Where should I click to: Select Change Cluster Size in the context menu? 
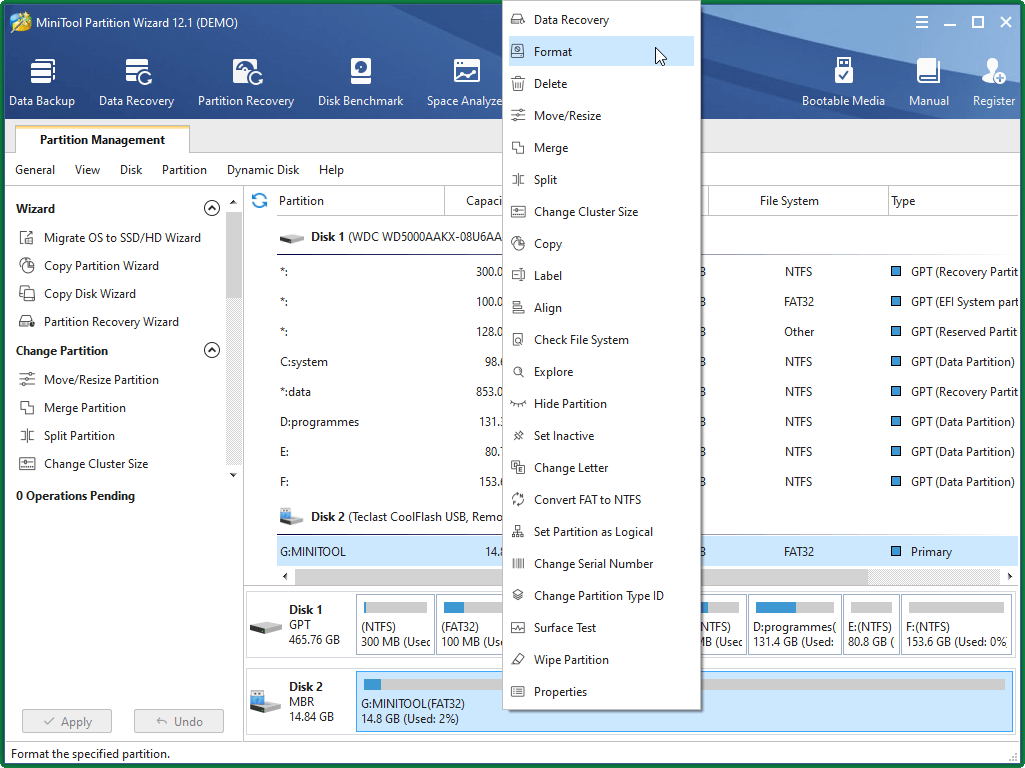point(601,212)
